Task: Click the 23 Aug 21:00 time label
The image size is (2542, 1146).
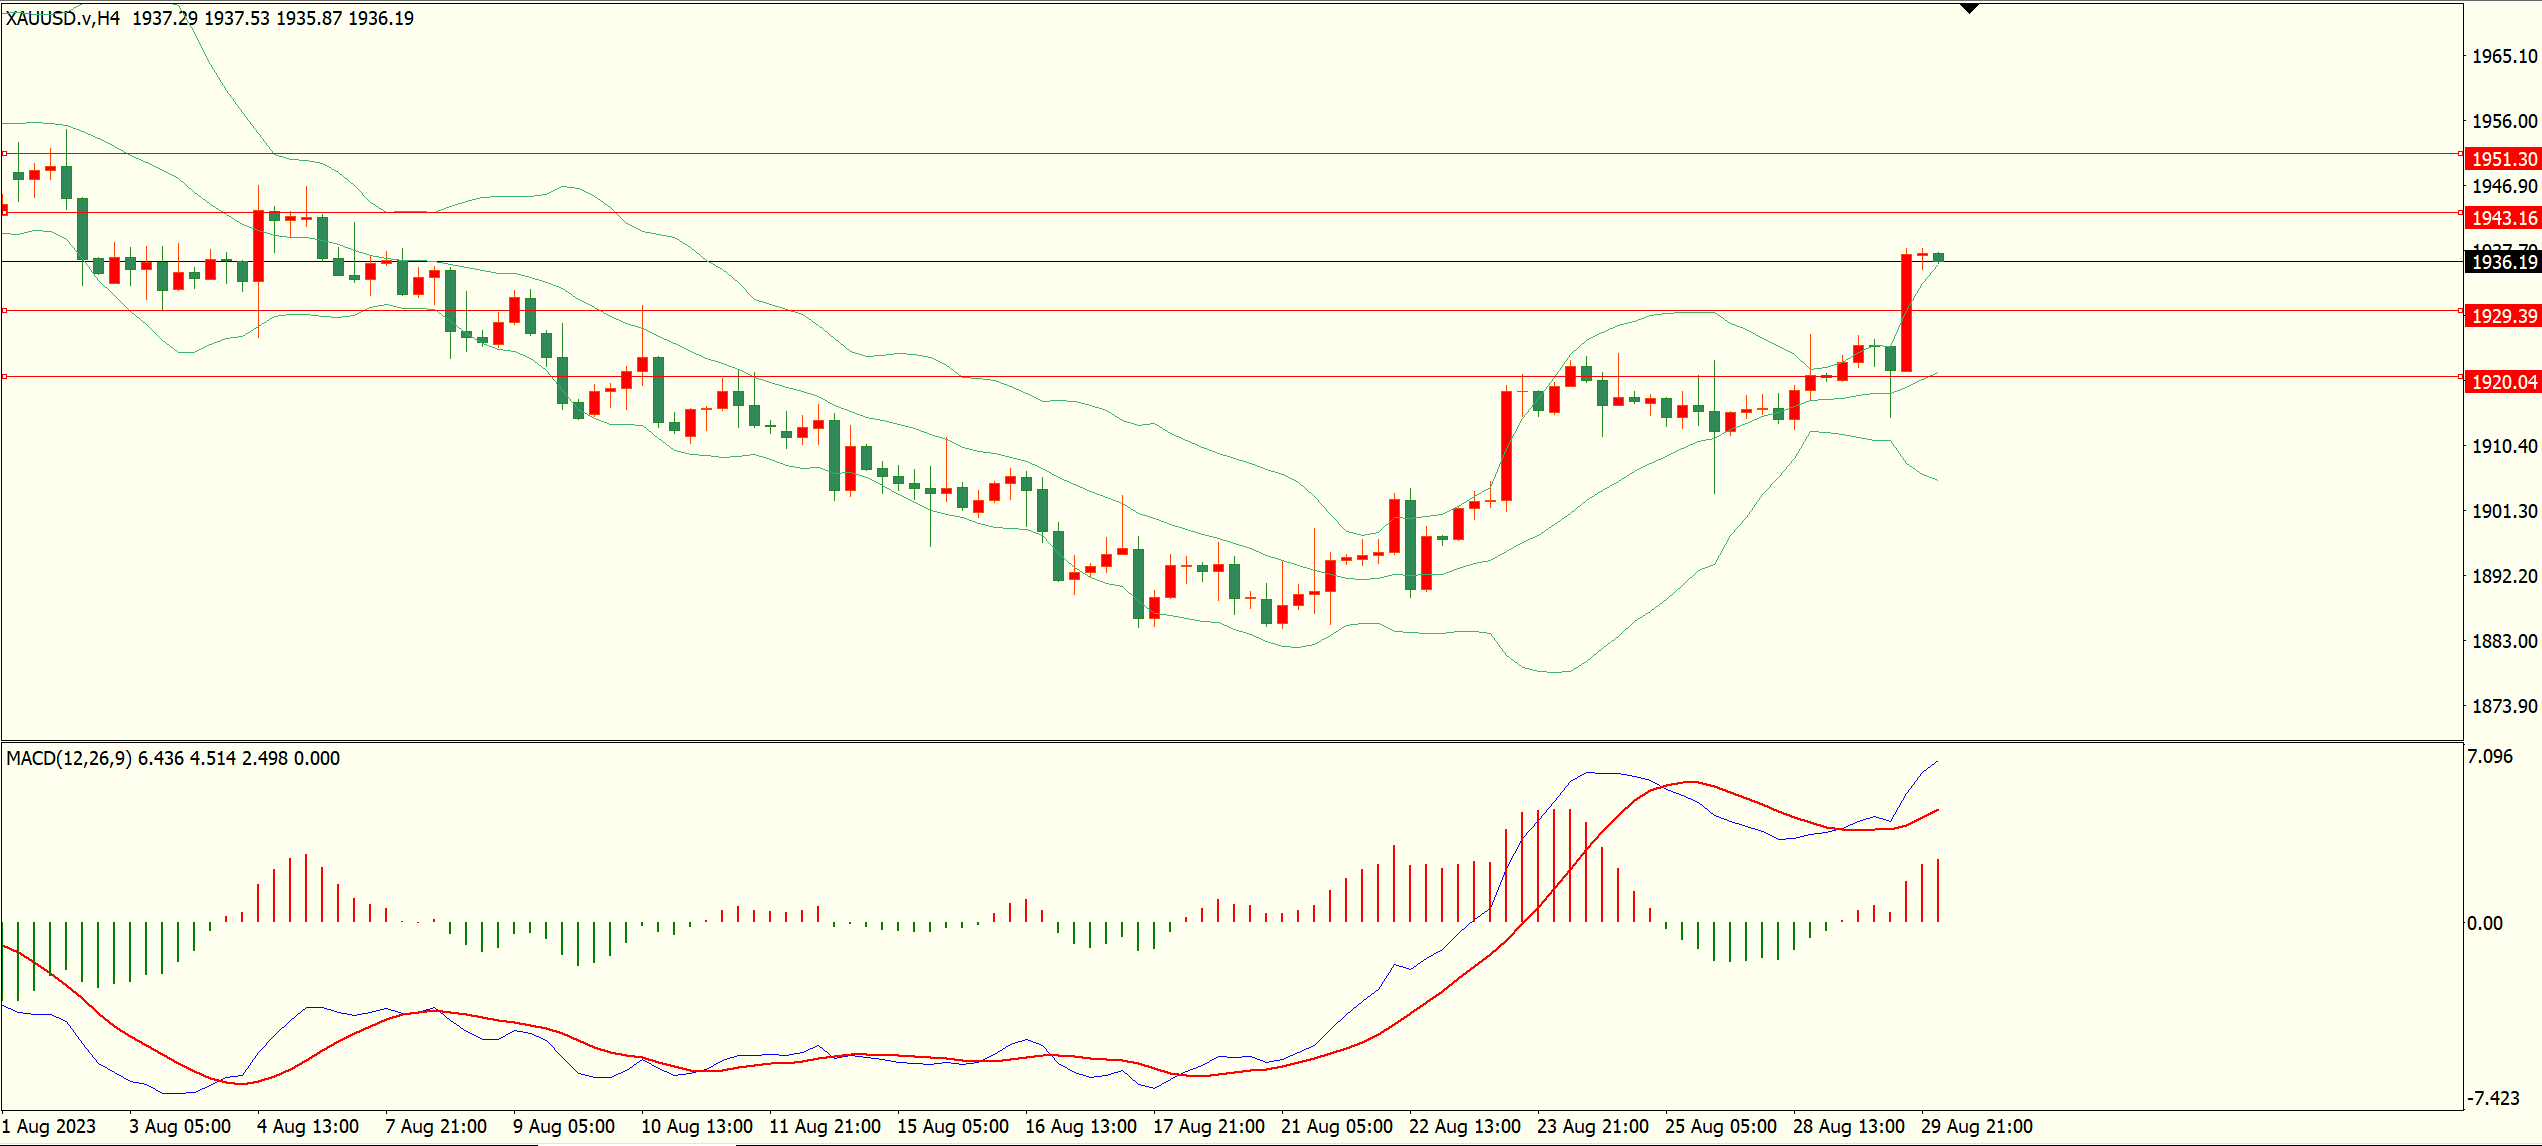Action: click(1592, 1126)
